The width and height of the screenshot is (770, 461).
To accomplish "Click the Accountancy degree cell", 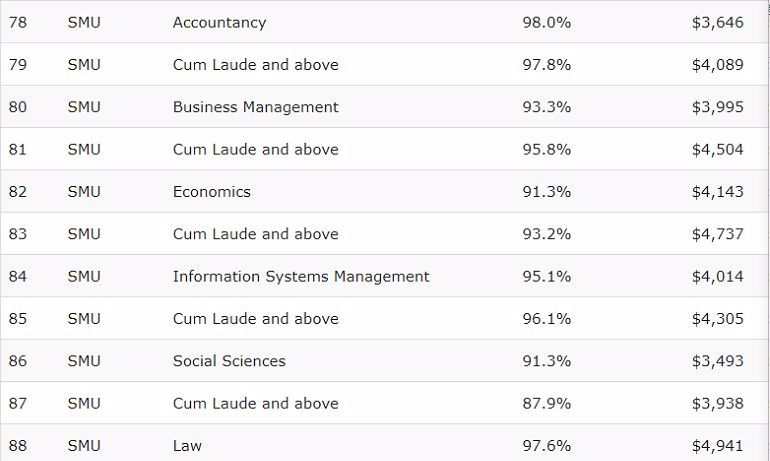I will pyautogui.click(x=219, y=22).
